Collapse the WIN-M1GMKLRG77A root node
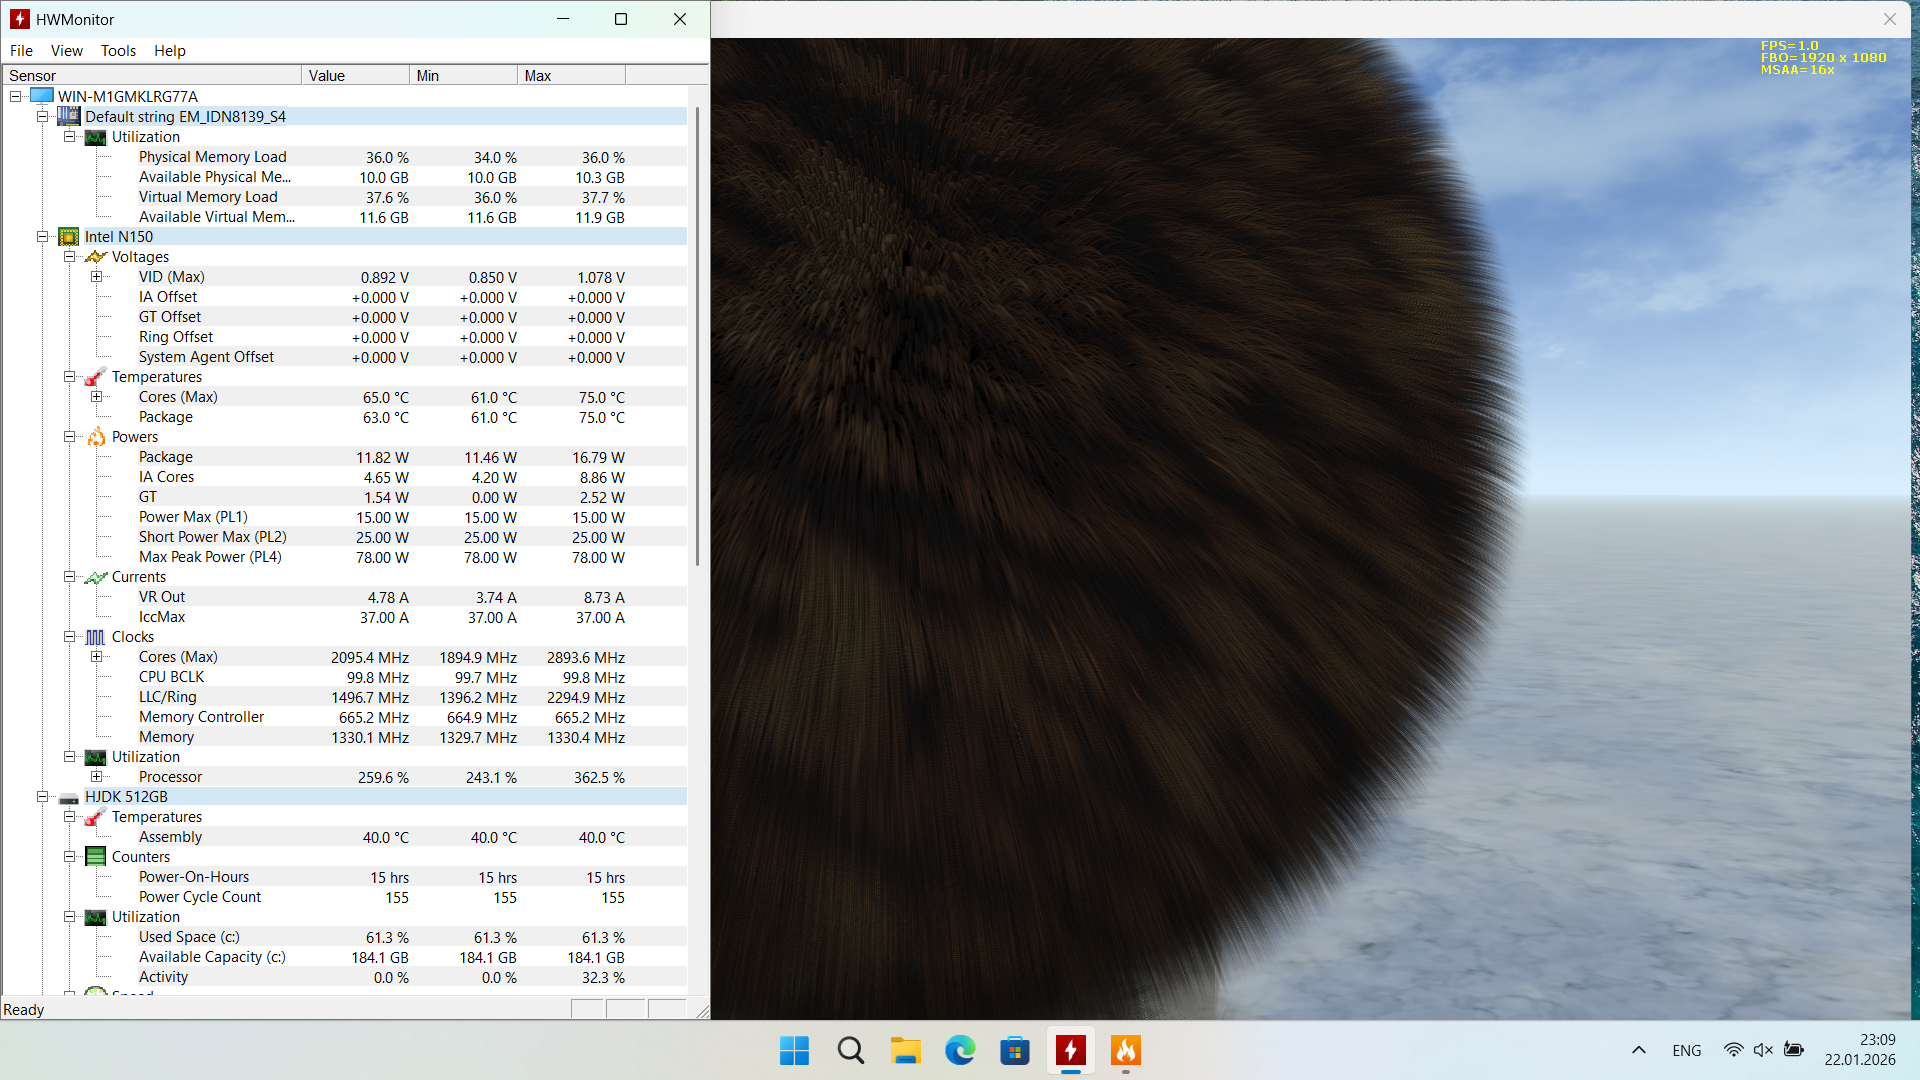1920x1080 pixels. [x=16, y=97]
